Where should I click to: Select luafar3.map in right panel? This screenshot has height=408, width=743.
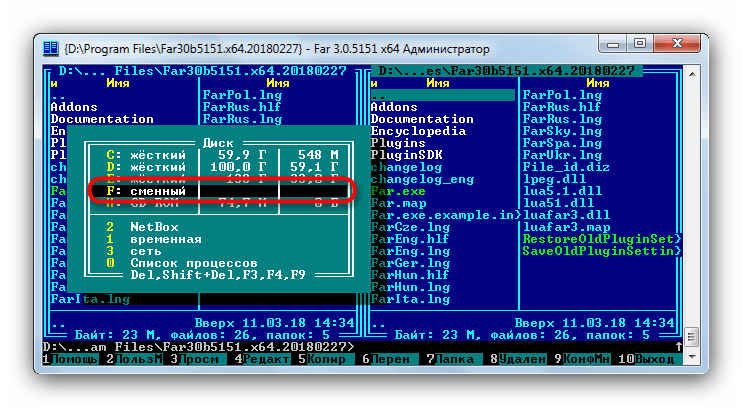tap(566, 227)
